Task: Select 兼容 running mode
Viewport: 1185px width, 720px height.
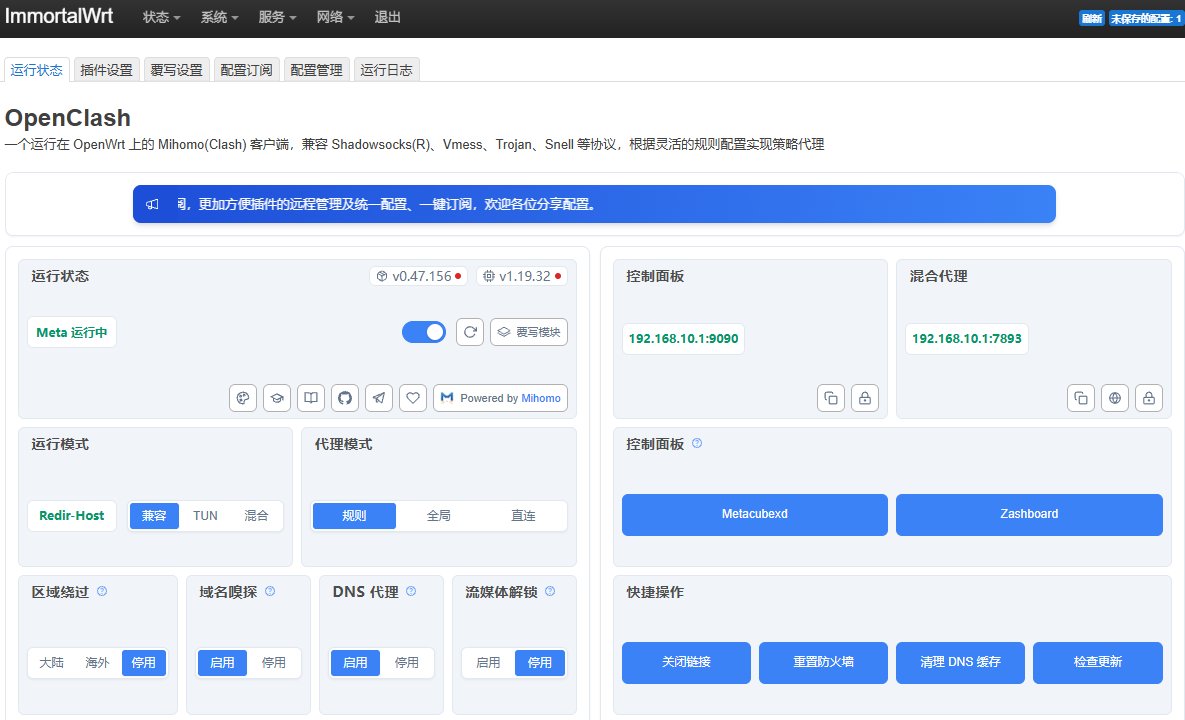Action: coord(154,515)
